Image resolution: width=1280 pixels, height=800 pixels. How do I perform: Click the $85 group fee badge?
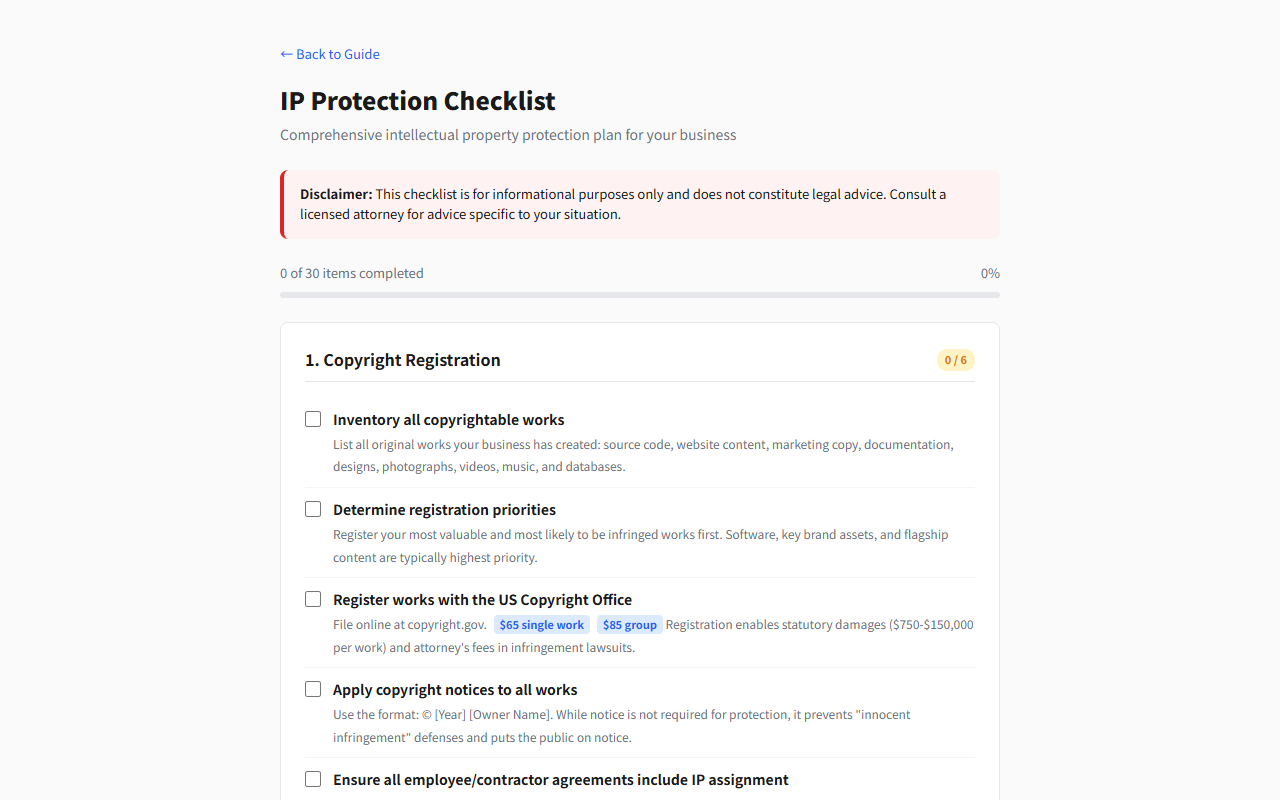pos(629,625)
